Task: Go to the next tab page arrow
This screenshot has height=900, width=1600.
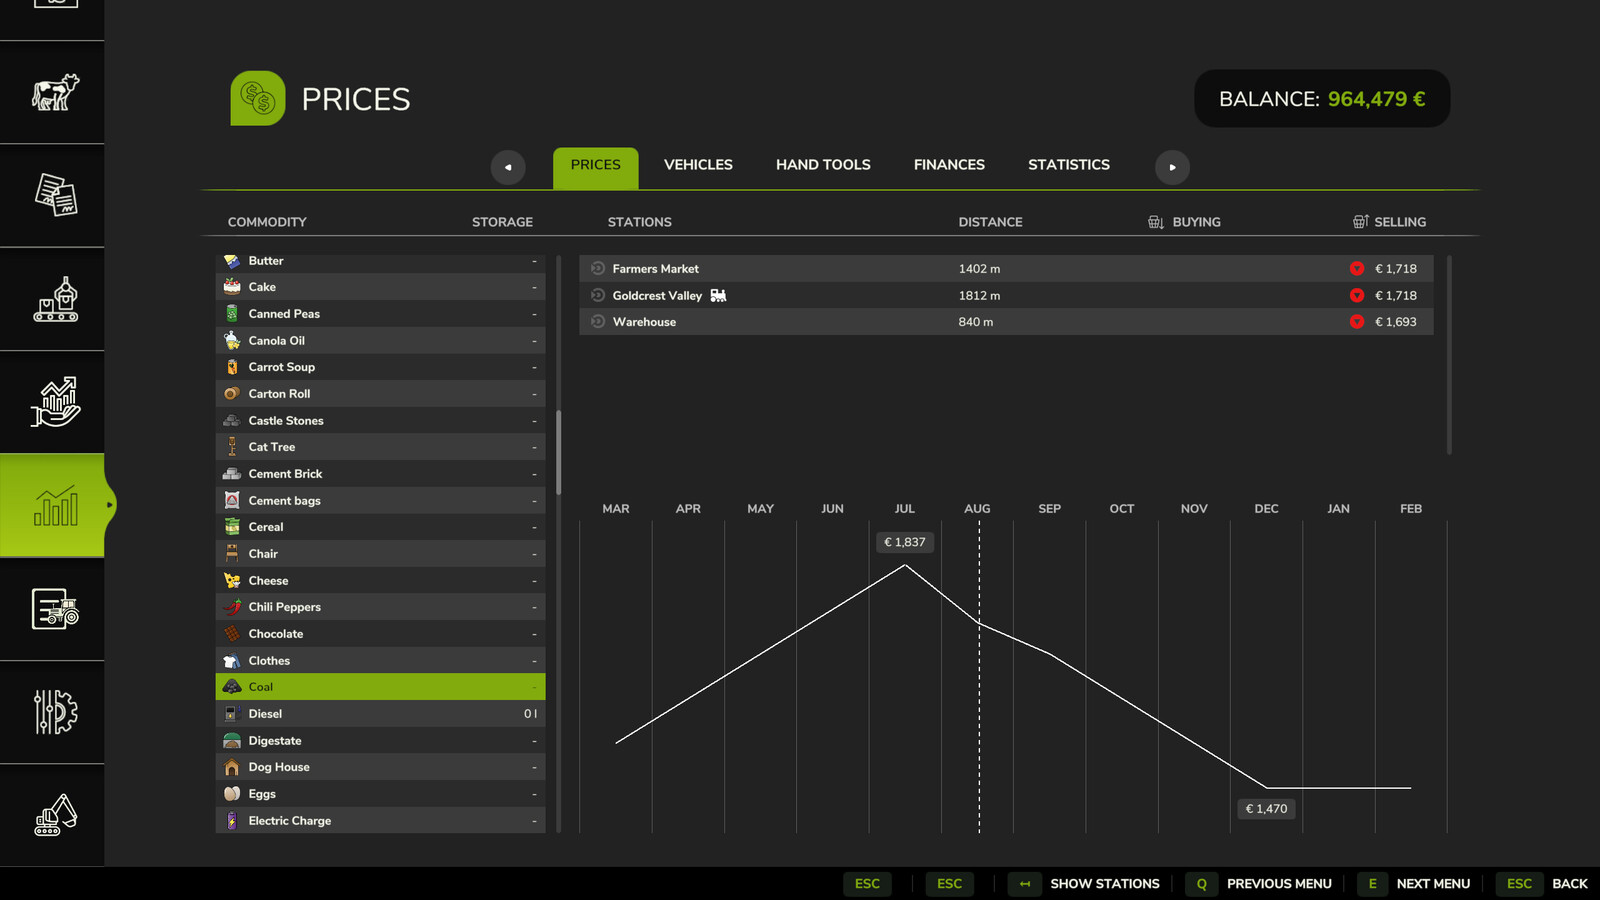Action: [x=1172, y=167]
